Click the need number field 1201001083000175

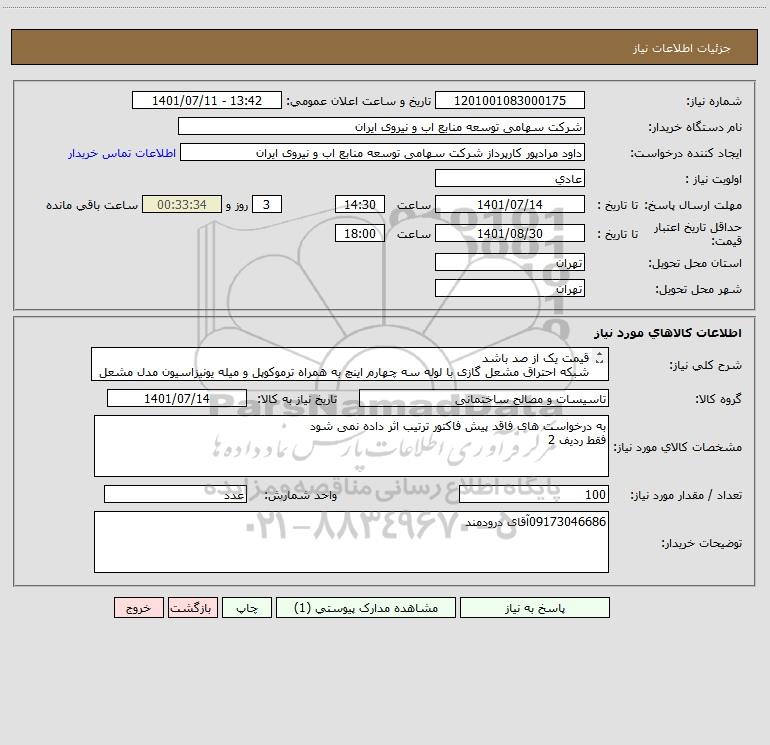coord(510,100)
